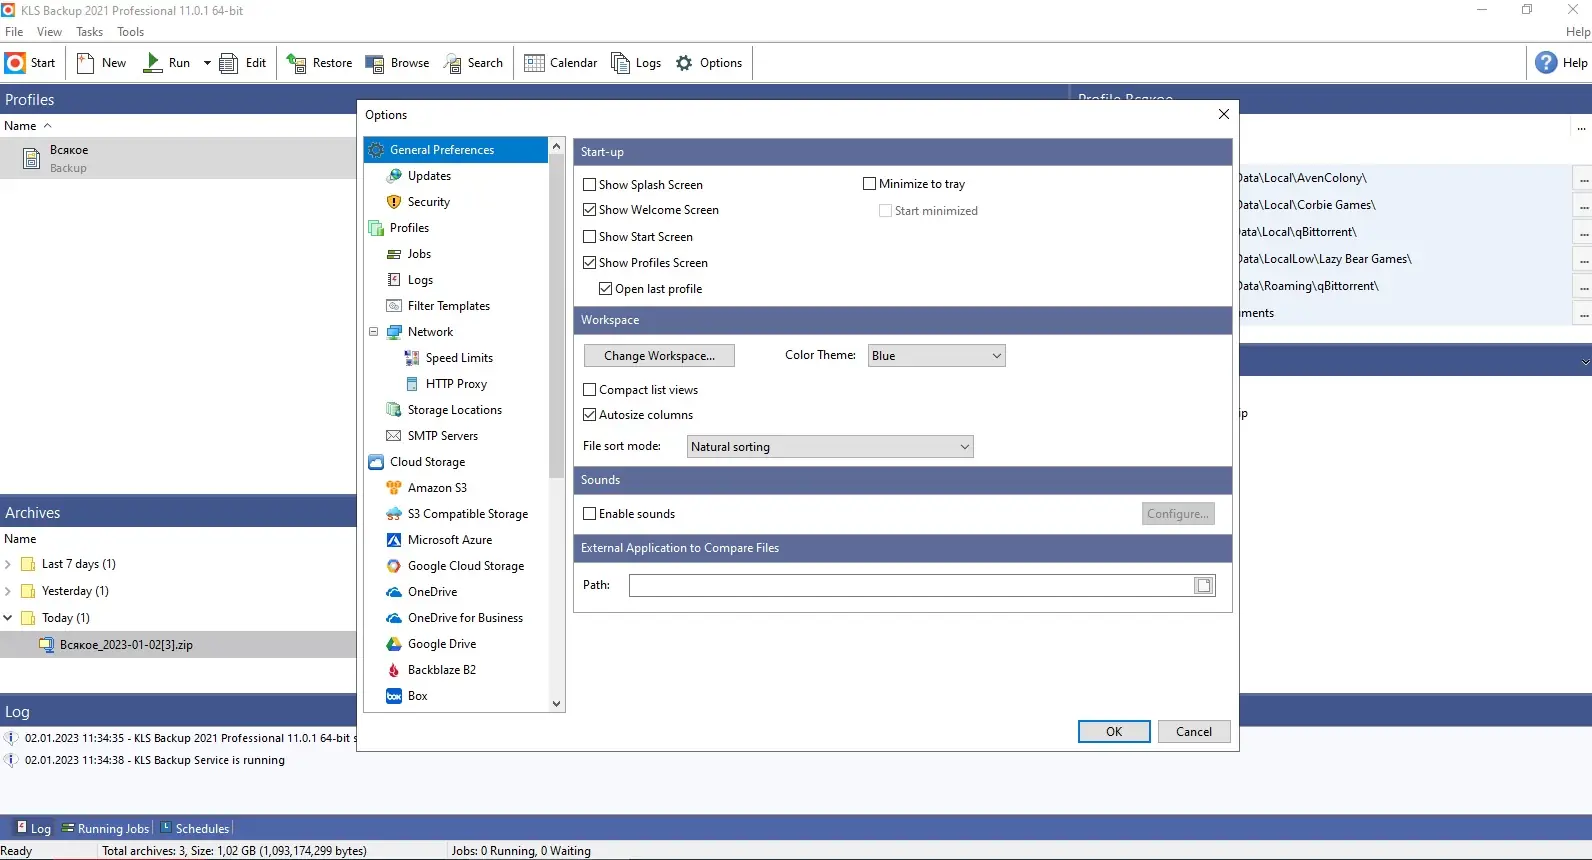Select Всякое_2023-01-02[3].zip archive
This screenshot has height=860, width=1592.
tap(178, 645)
